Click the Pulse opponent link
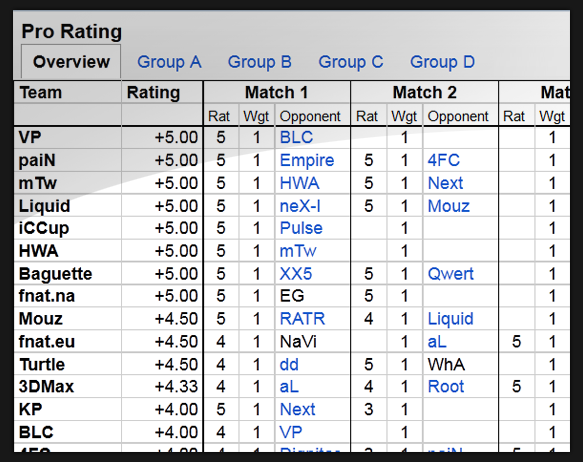 click(x=301, y=229)
